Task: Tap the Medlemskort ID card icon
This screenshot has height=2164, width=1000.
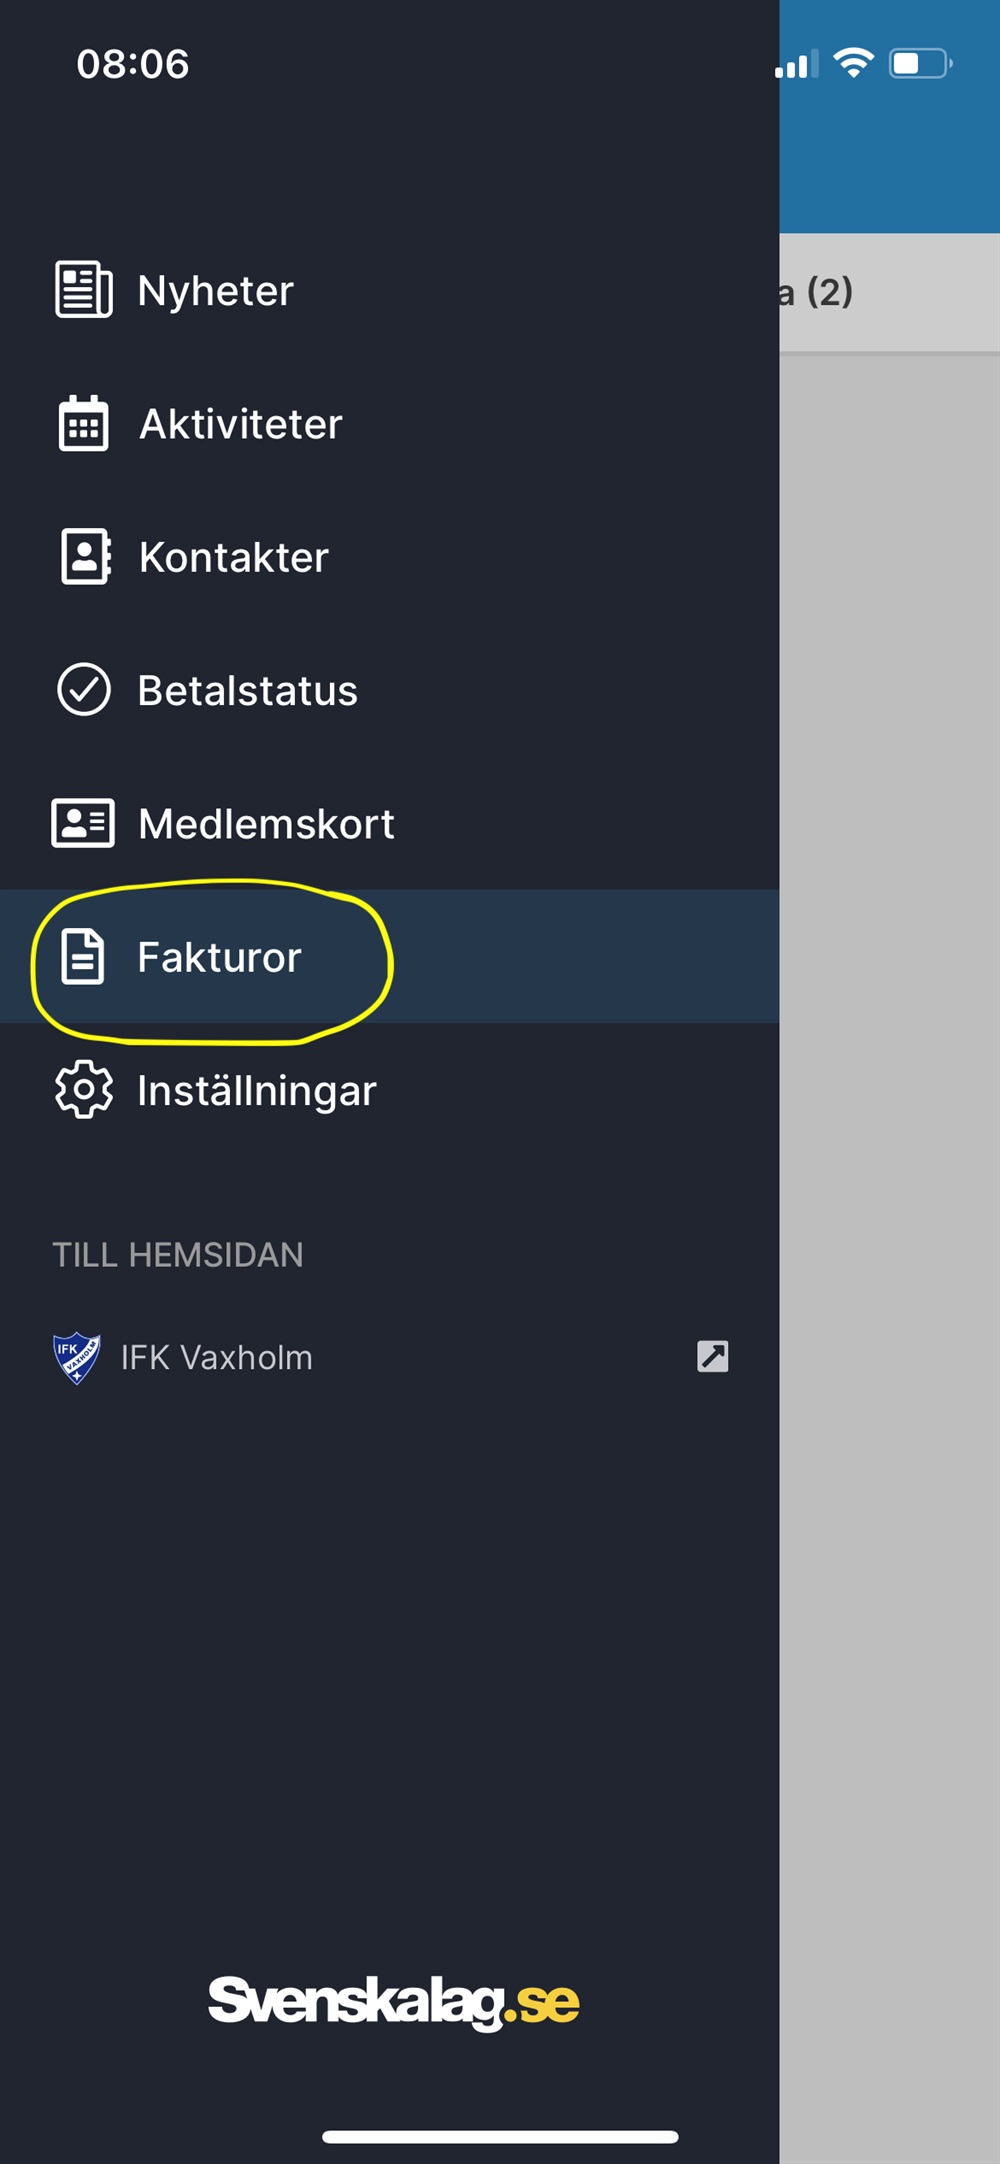Action: coord(83,823)
